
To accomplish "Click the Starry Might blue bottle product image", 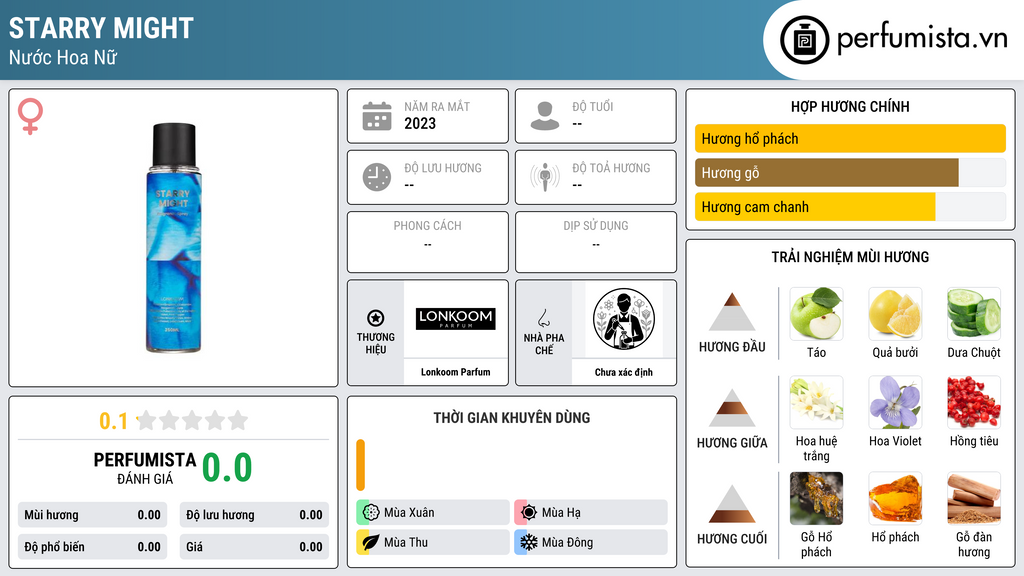I will click(173, 238).
